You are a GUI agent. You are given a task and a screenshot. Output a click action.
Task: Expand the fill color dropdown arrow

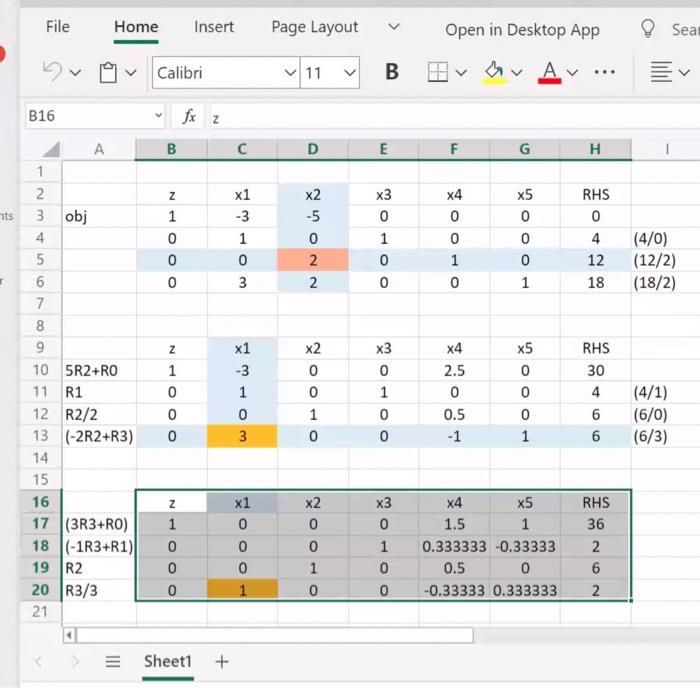517,72
